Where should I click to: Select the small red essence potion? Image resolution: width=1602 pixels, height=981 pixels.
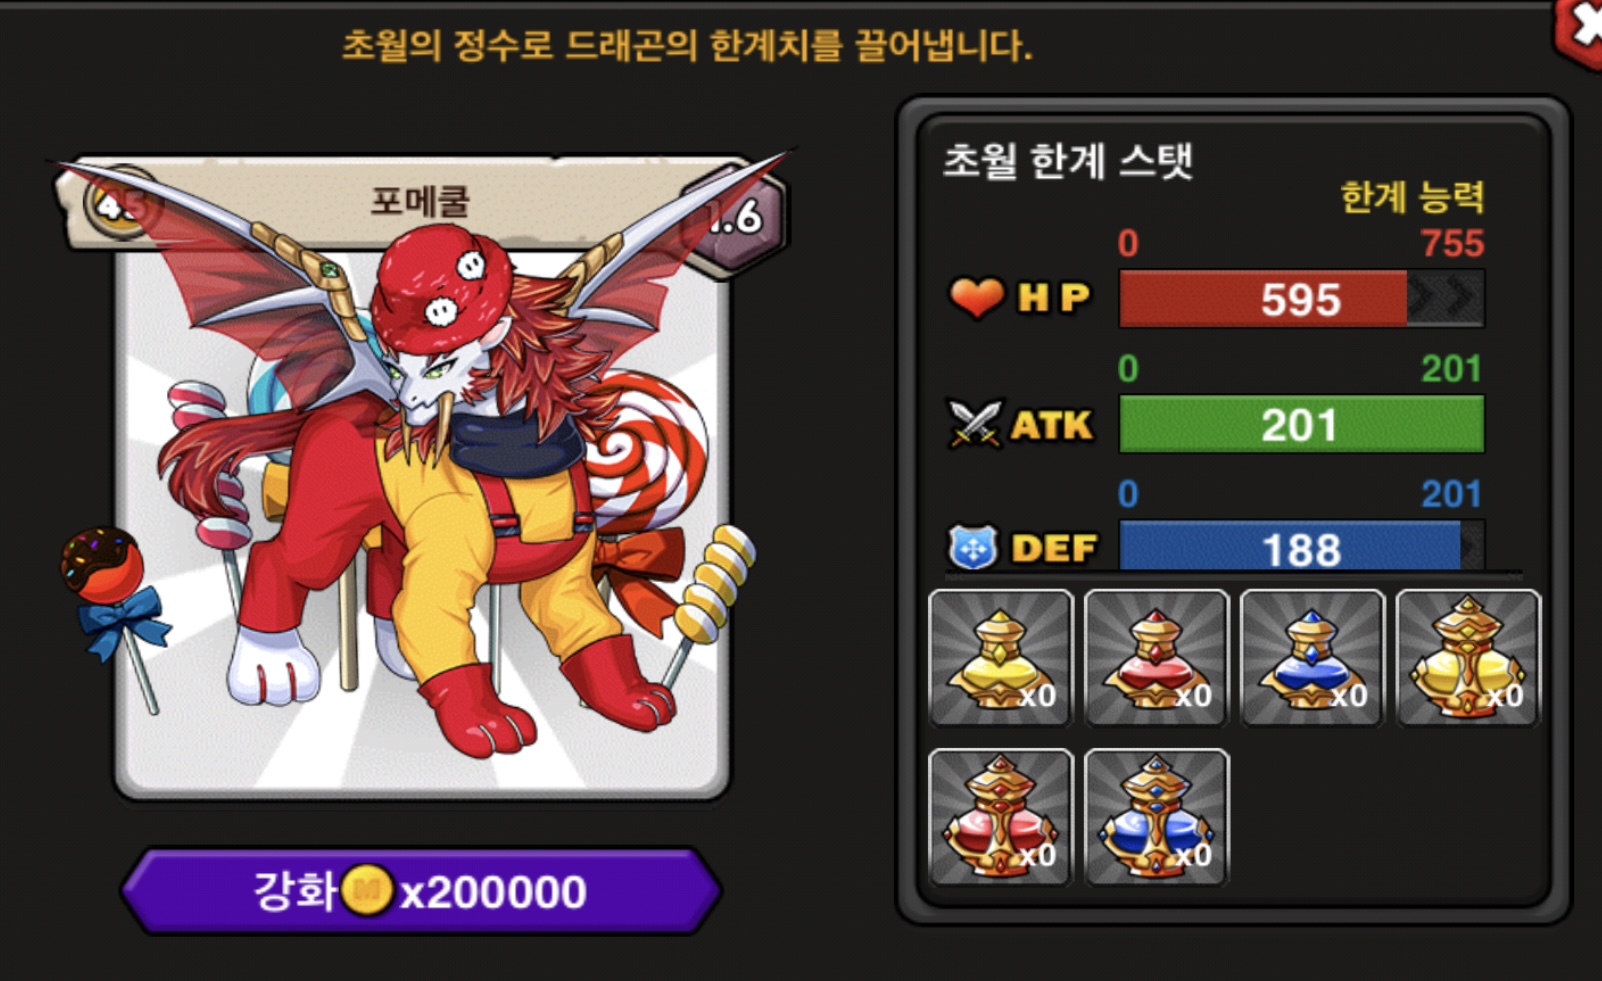(x=1156, y=657)
